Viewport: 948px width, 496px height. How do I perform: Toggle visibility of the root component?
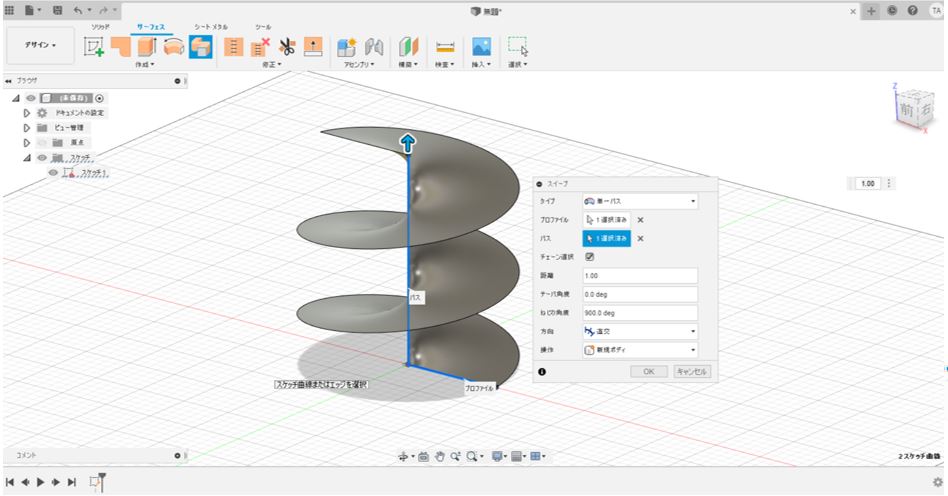(x=31, y=98)
